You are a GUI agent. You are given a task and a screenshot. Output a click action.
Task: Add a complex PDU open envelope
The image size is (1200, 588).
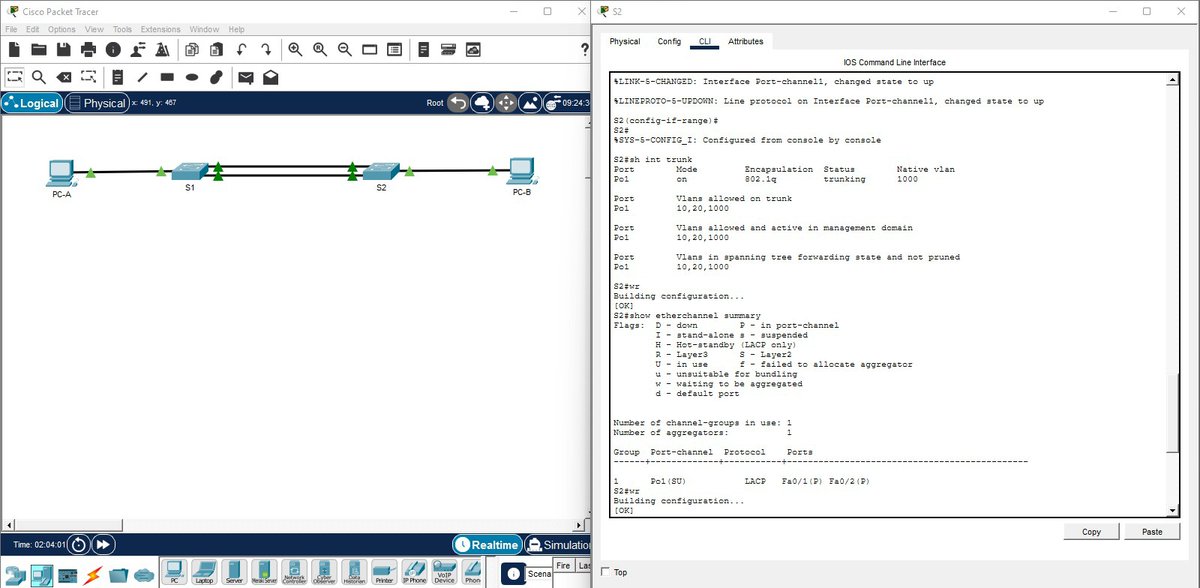click(x=270, y=77)
